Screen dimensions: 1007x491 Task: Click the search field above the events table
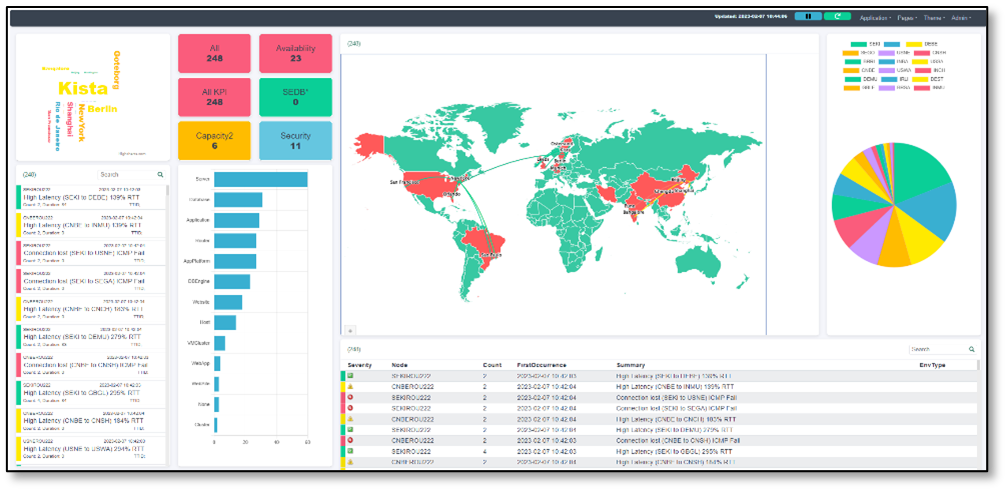click(937, 349)
